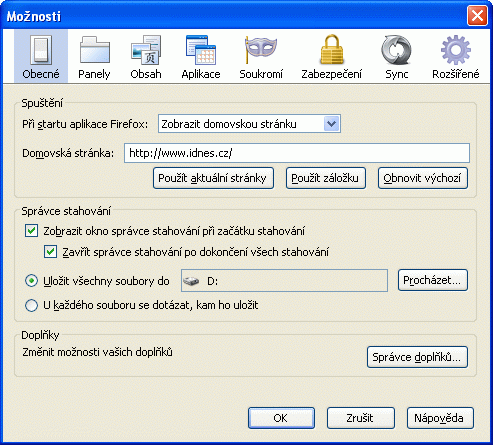Open the Firefox startup action dropdown
The image size is (493, 445).
(x=249, y=124)
